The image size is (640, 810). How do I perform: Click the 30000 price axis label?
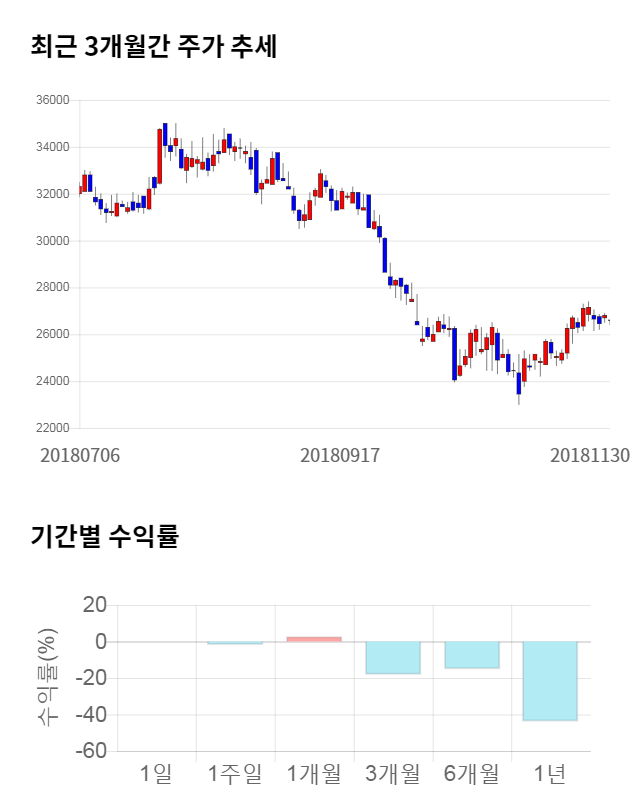click(x=53, y=241)
